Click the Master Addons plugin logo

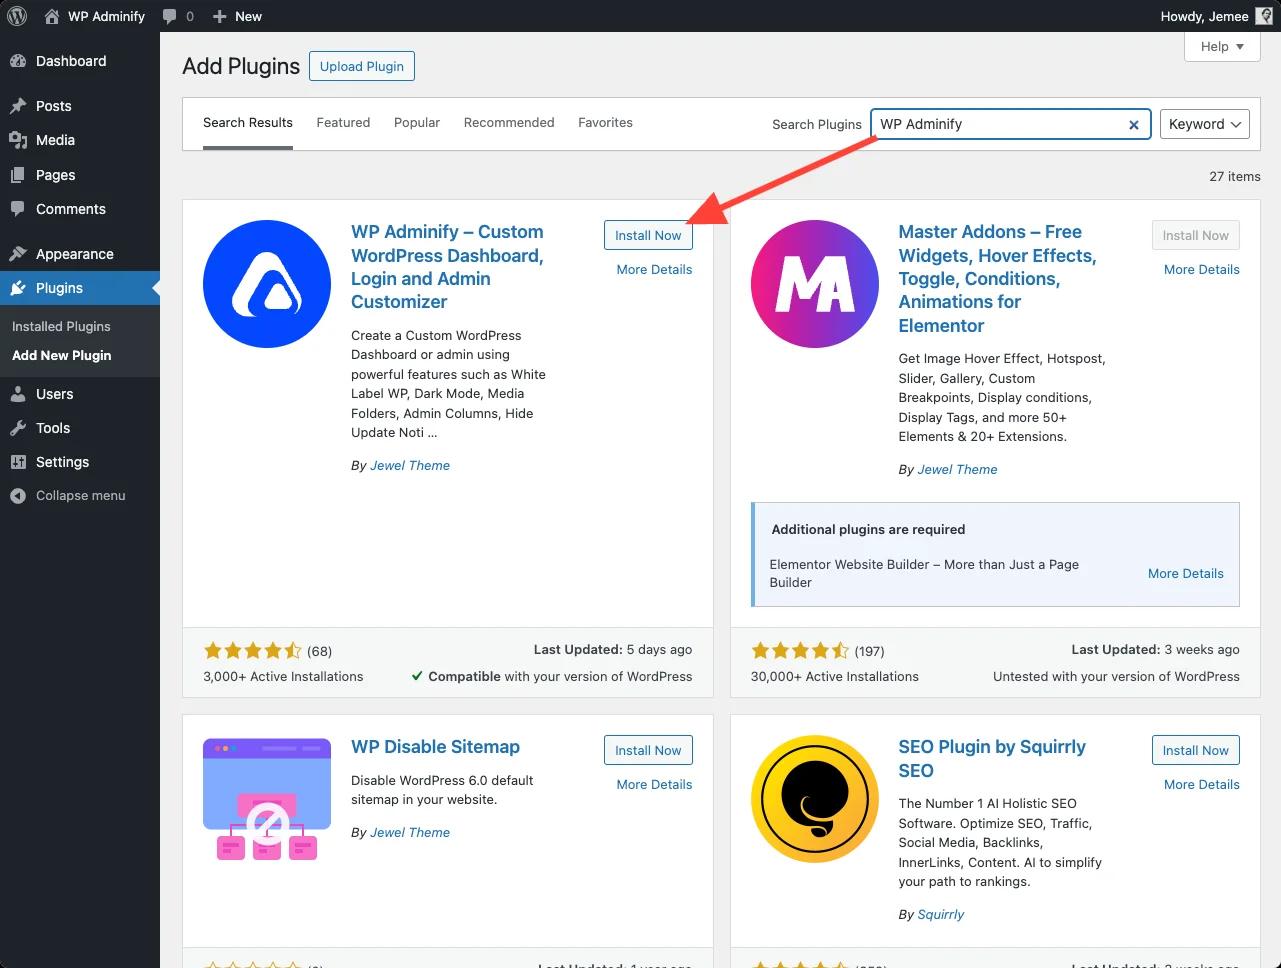click(815, 284)
